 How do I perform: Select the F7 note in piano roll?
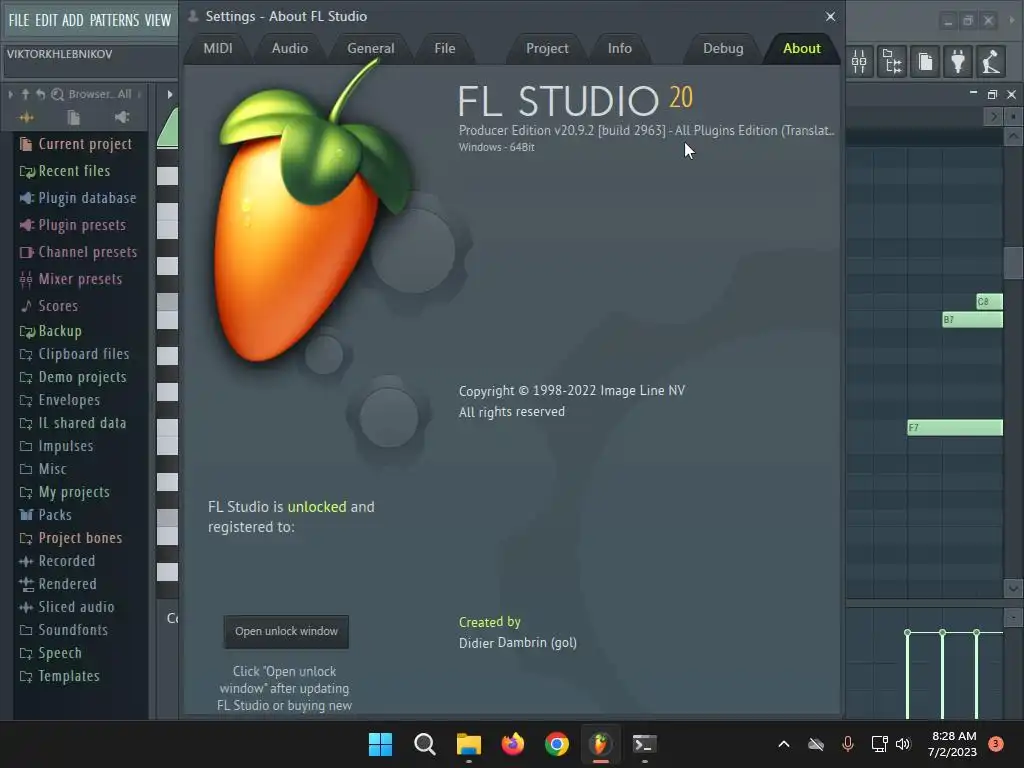955,428
